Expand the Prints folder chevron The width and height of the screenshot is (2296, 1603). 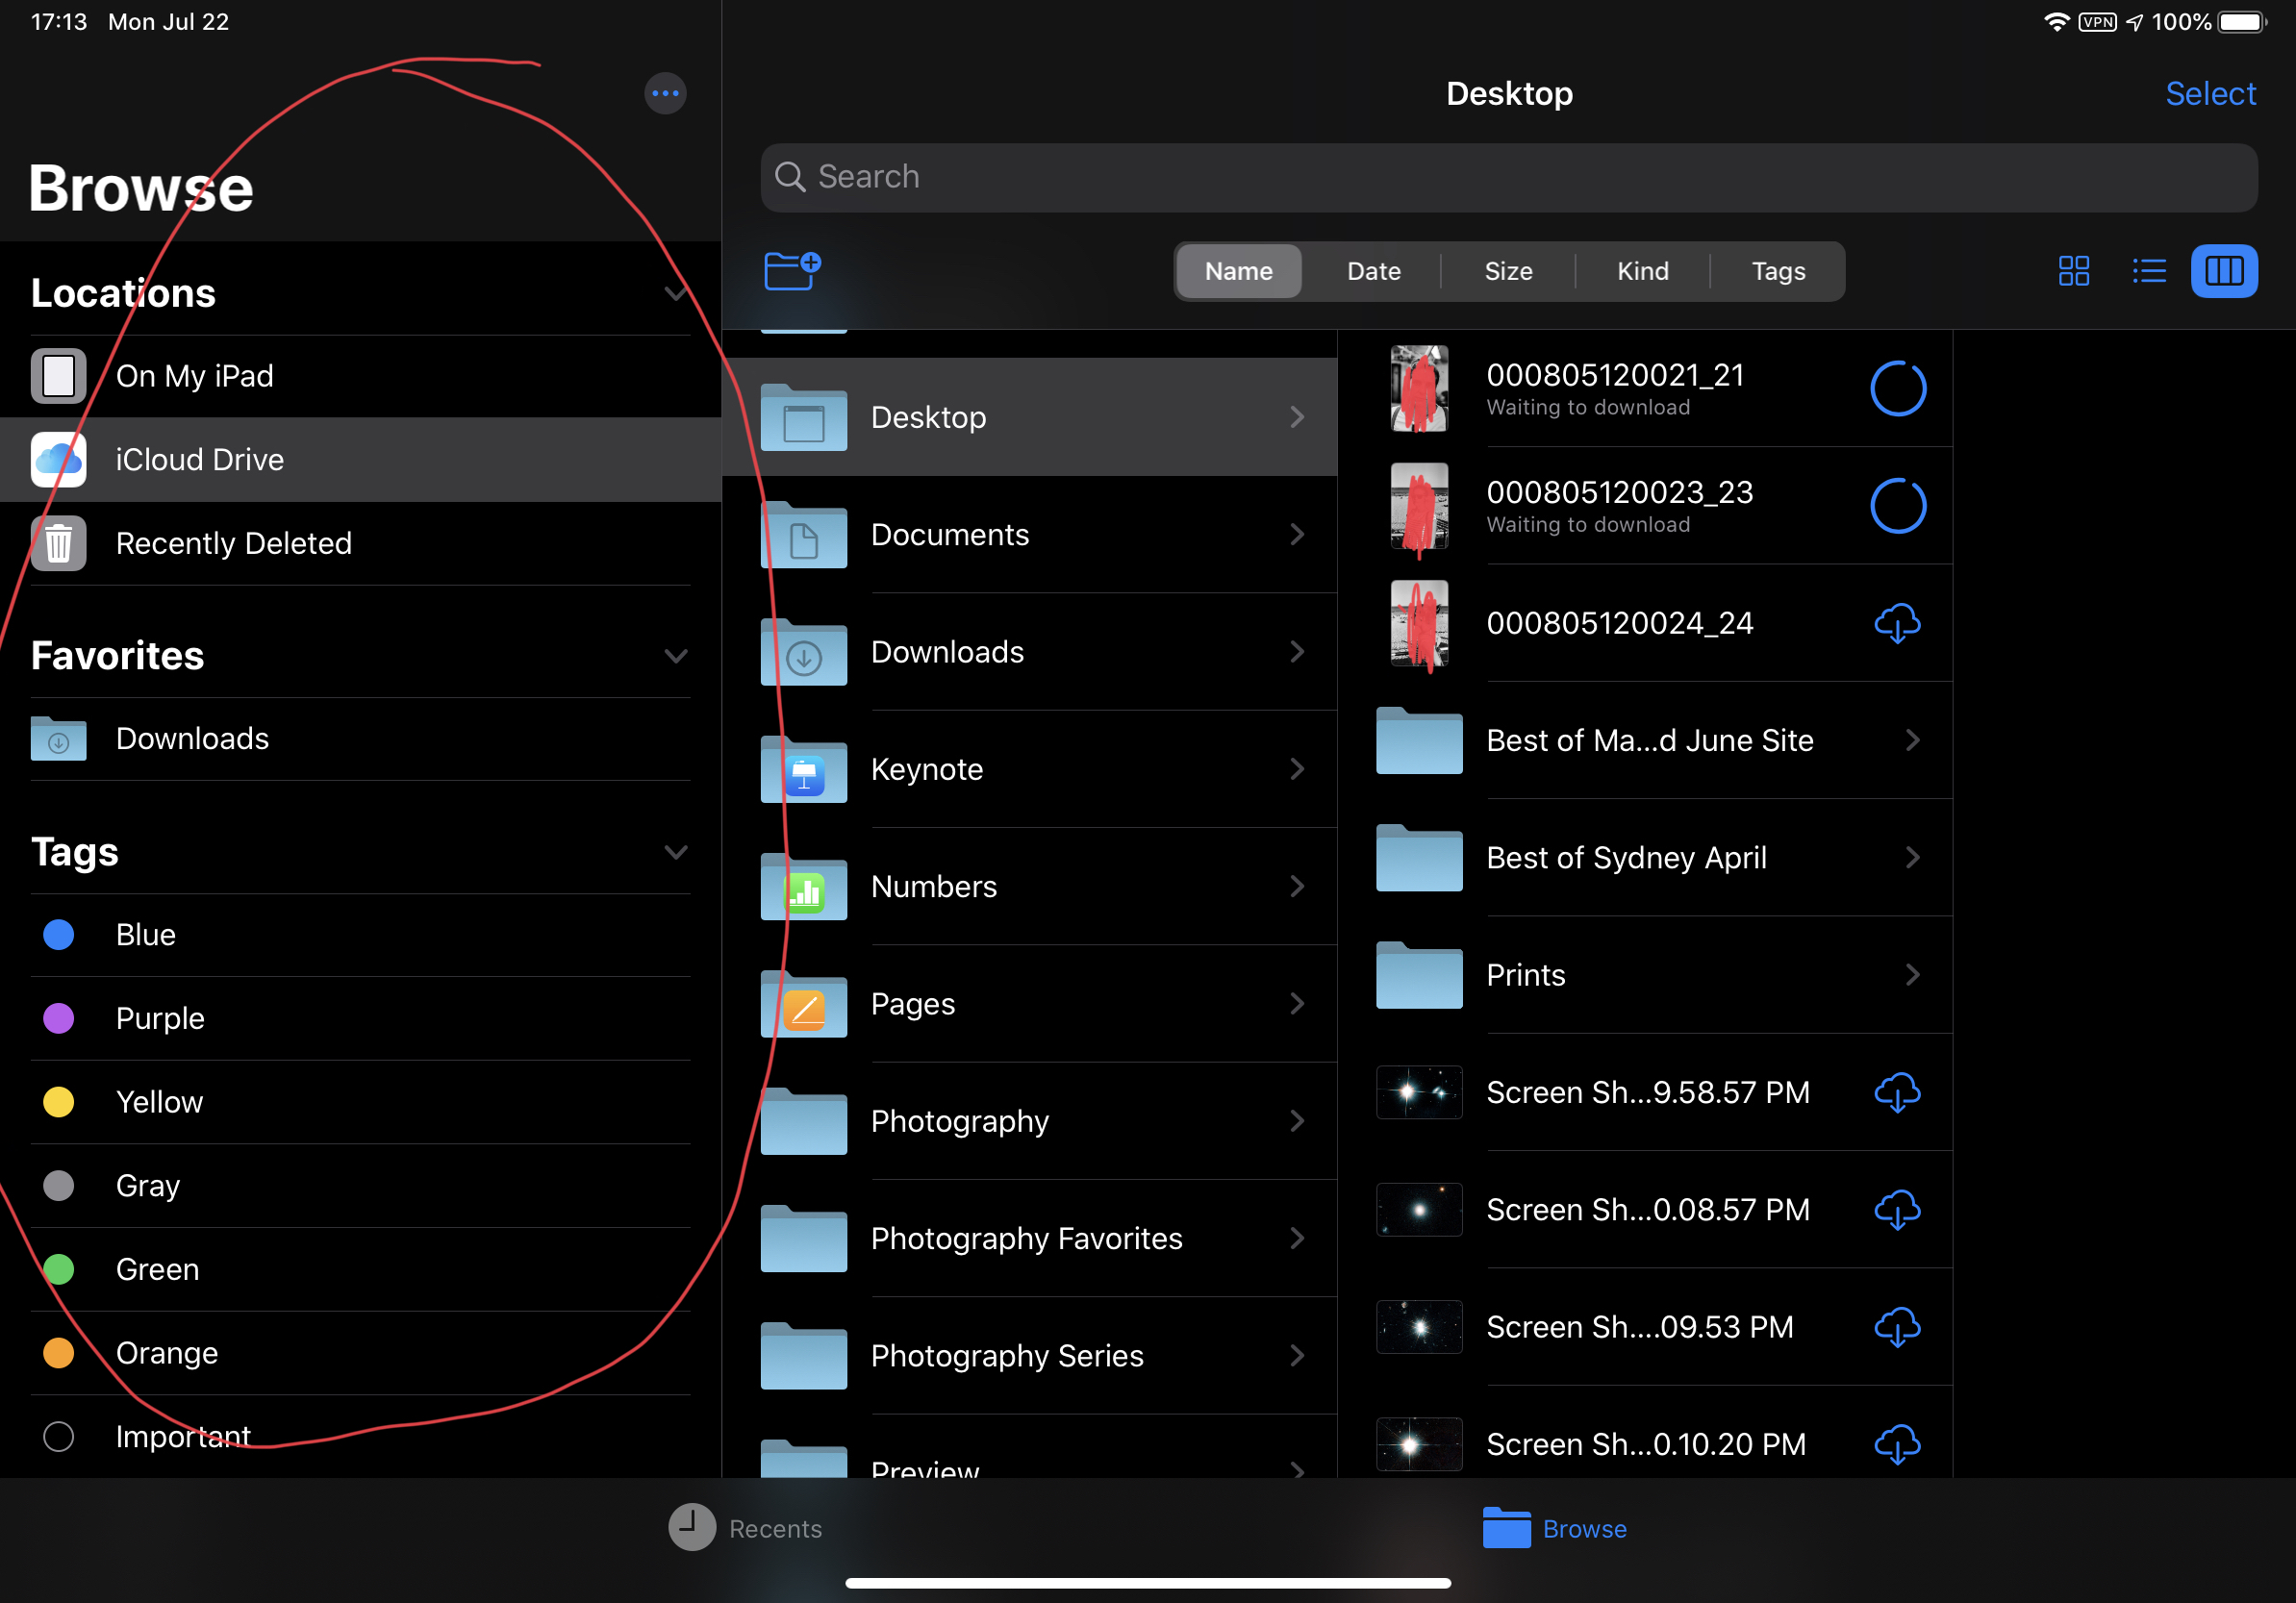tap(1912, 975)
